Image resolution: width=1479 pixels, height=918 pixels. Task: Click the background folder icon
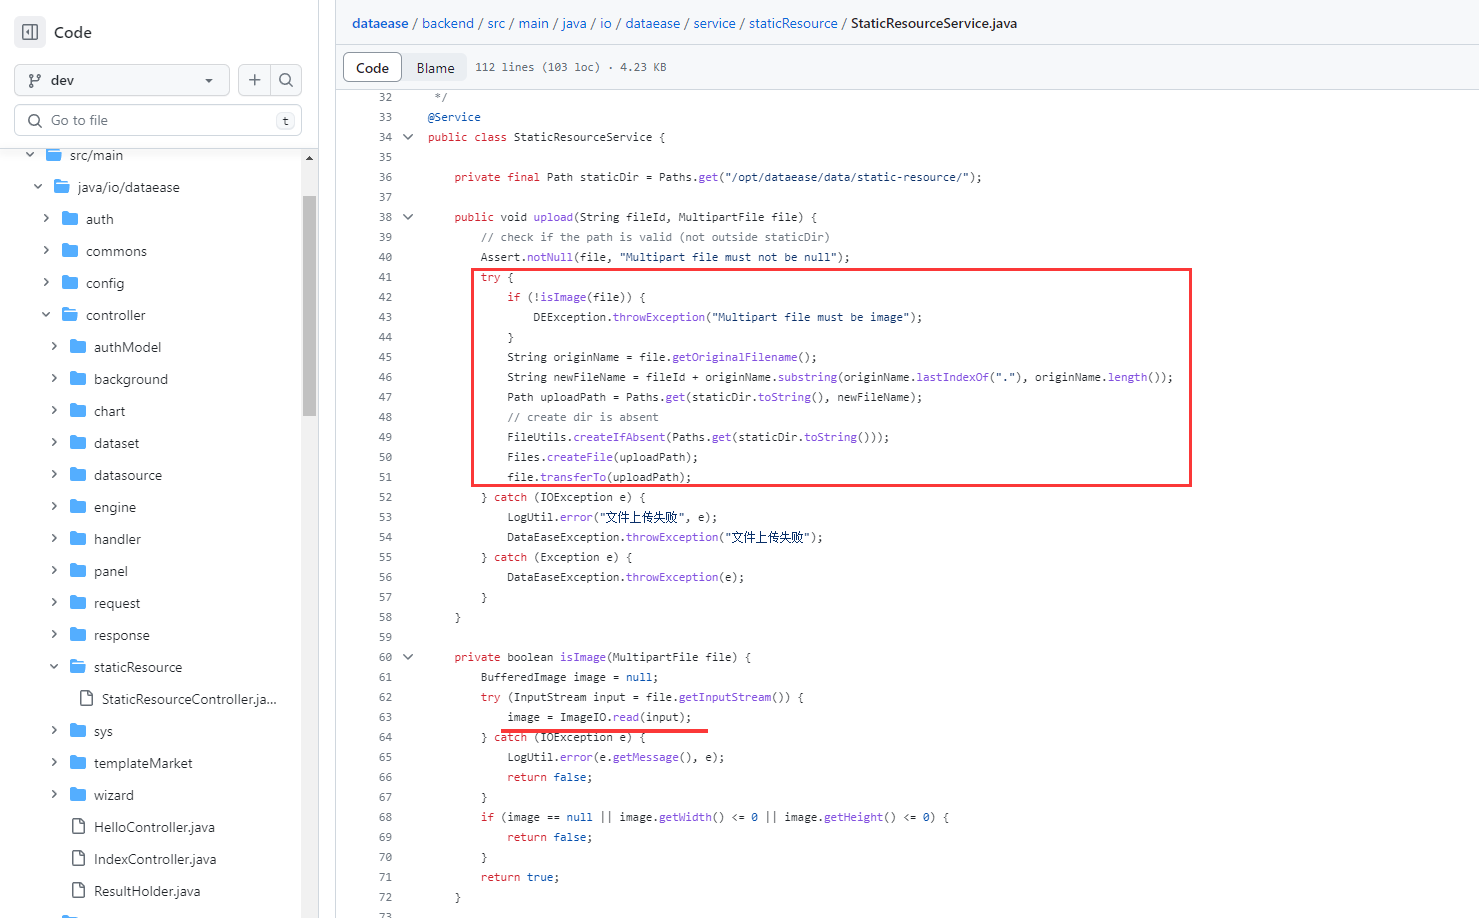click(x=78, y=379)
